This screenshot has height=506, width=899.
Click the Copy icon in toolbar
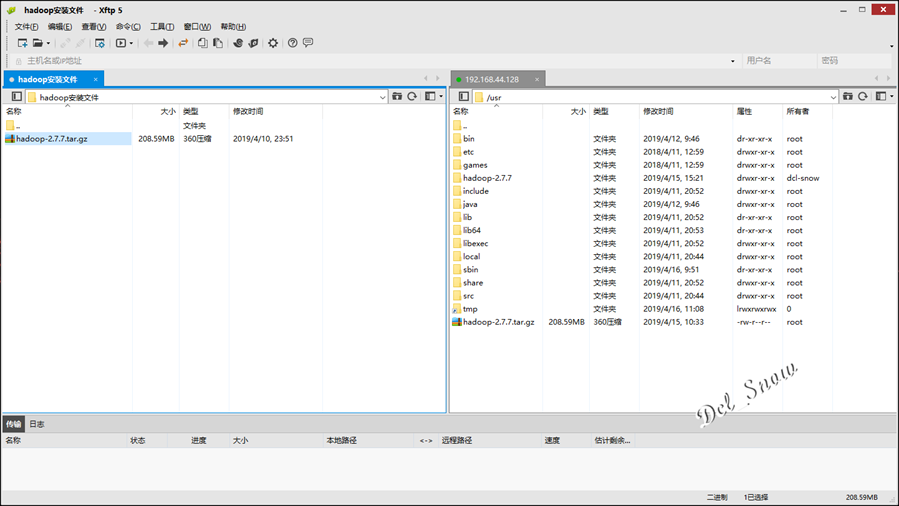[202, 43]
